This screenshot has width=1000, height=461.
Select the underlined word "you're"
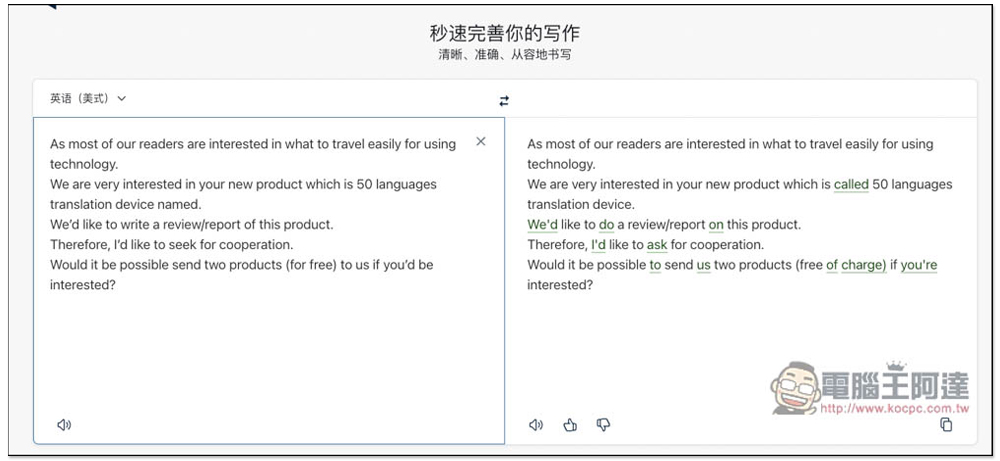pyautogui.click(x=919, y=265)
